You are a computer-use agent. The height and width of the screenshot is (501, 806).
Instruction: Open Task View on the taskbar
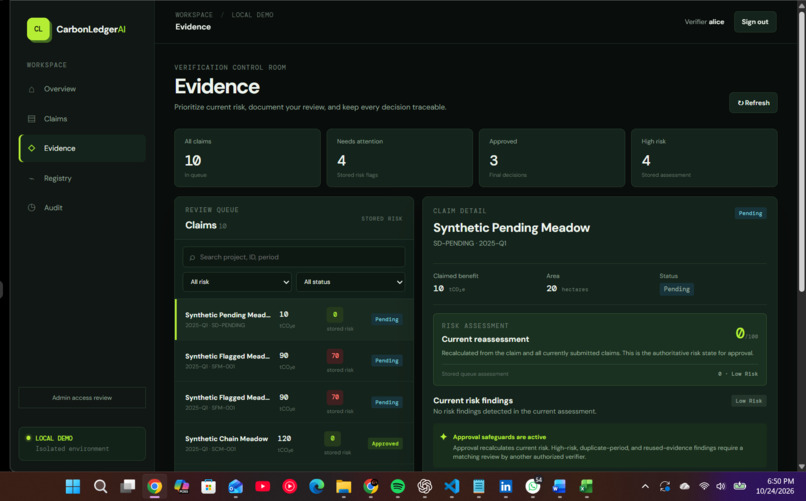coord(127,486)
